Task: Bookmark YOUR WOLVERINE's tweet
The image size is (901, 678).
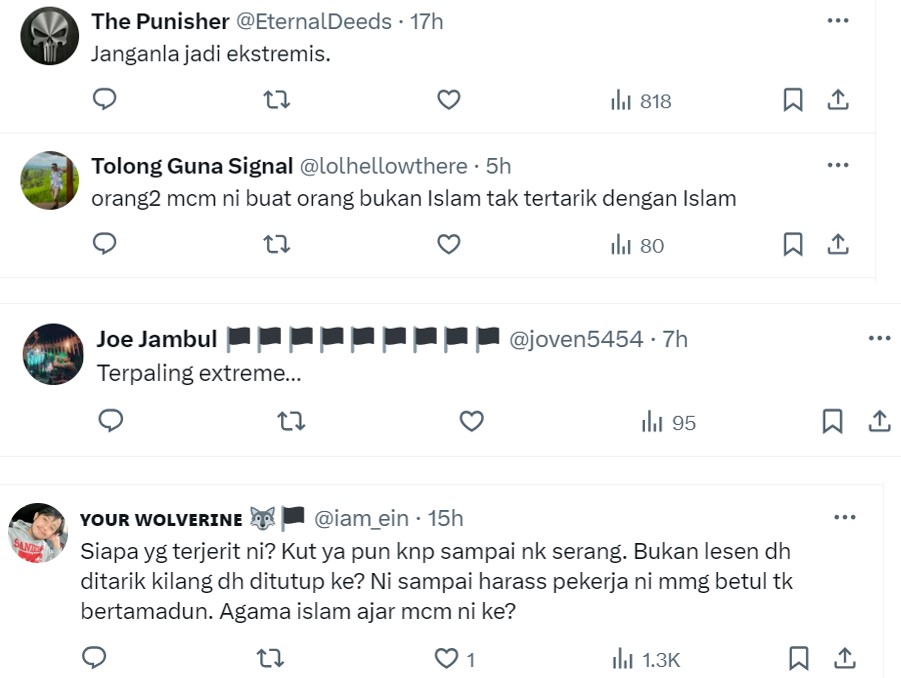Action: pos(799,658)
